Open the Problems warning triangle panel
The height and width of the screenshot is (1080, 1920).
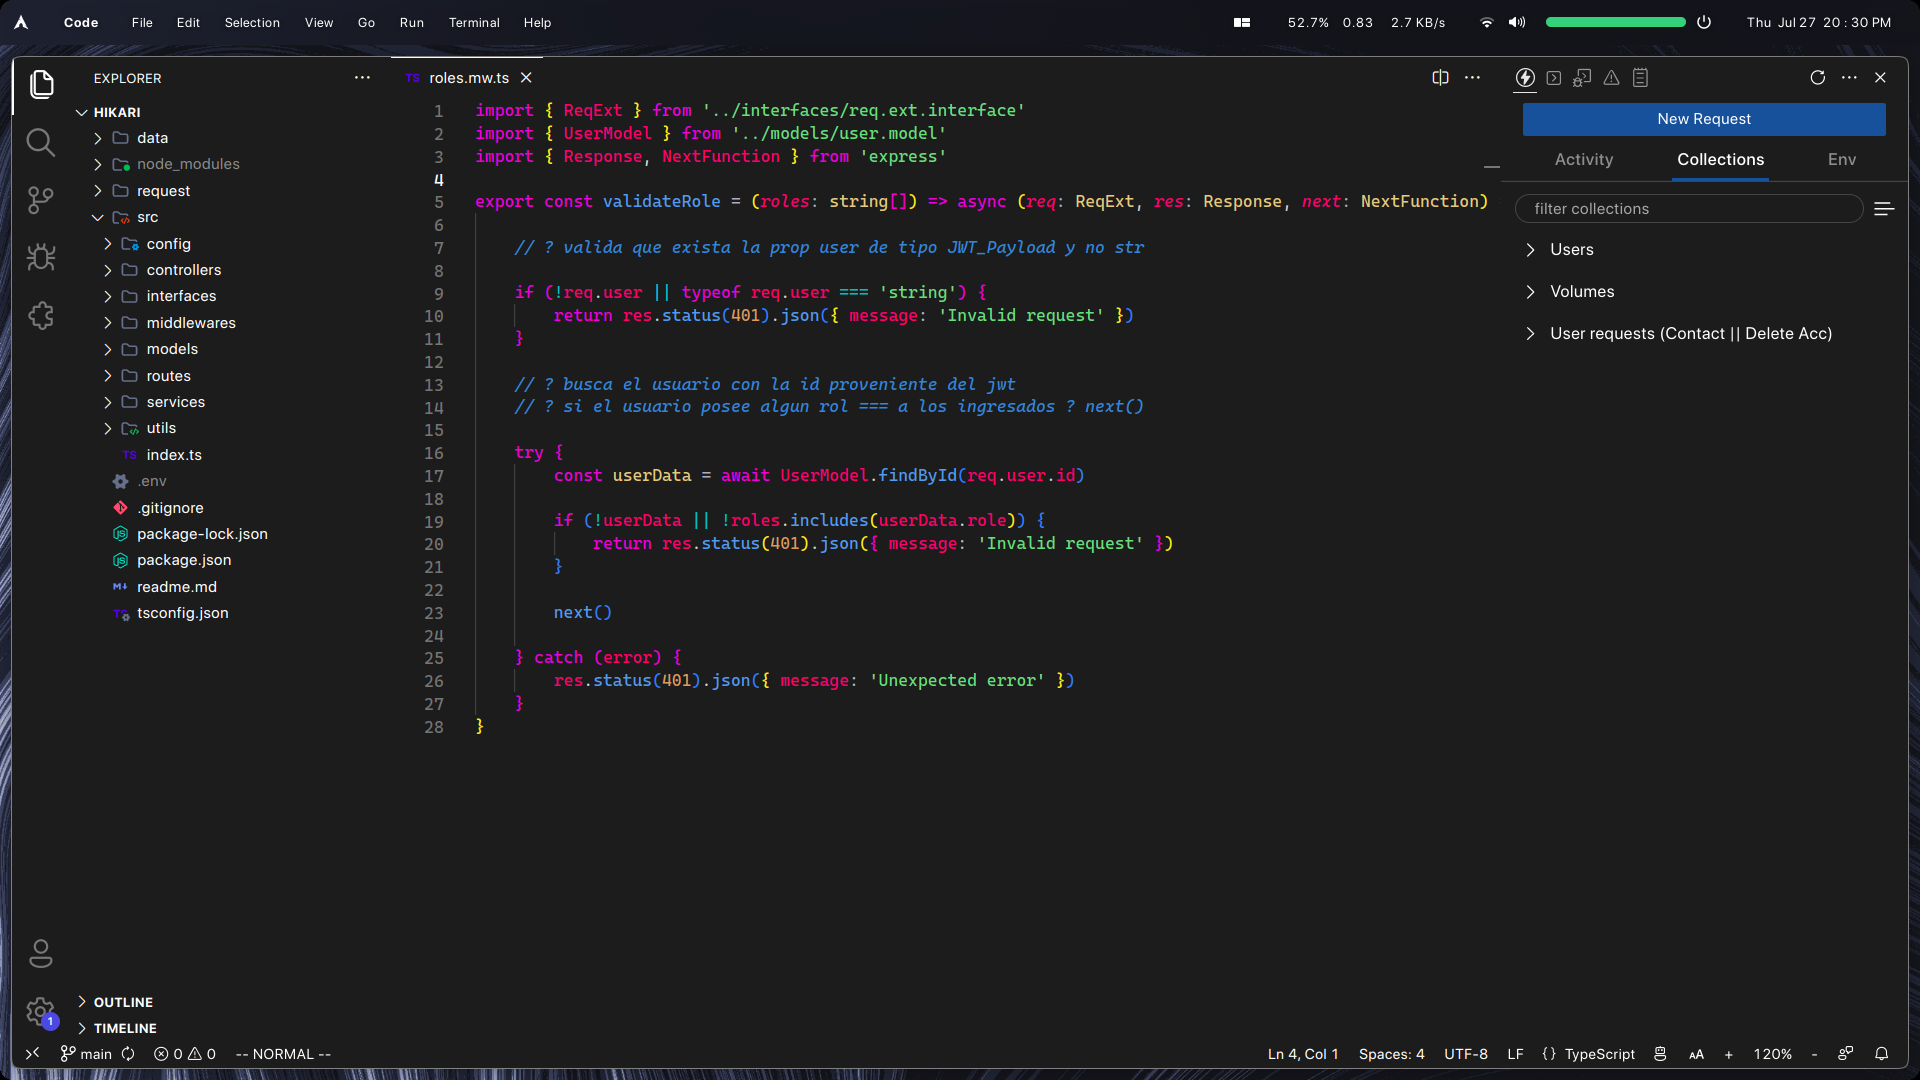click(x=1611, y=78)
